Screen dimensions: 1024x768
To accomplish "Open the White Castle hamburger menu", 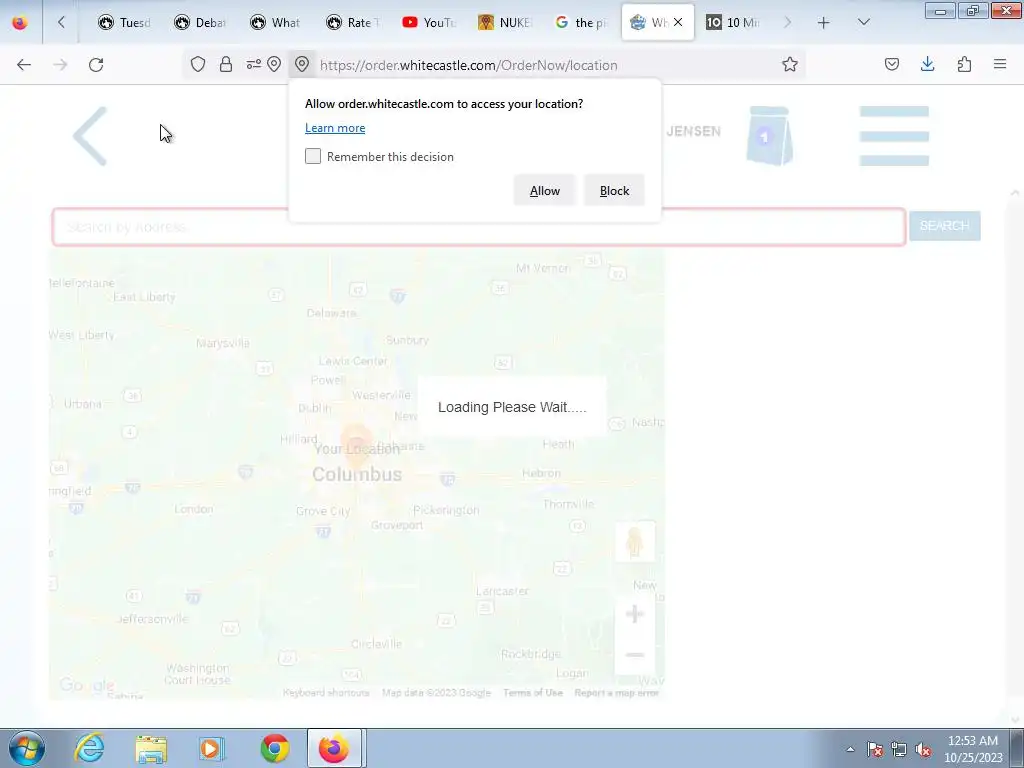I will coord(894,136).
